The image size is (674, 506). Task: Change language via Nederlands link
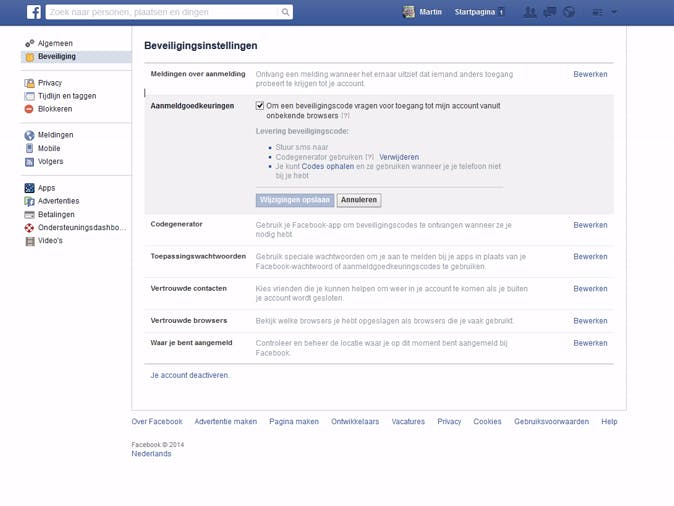click(x=151, y=454)
